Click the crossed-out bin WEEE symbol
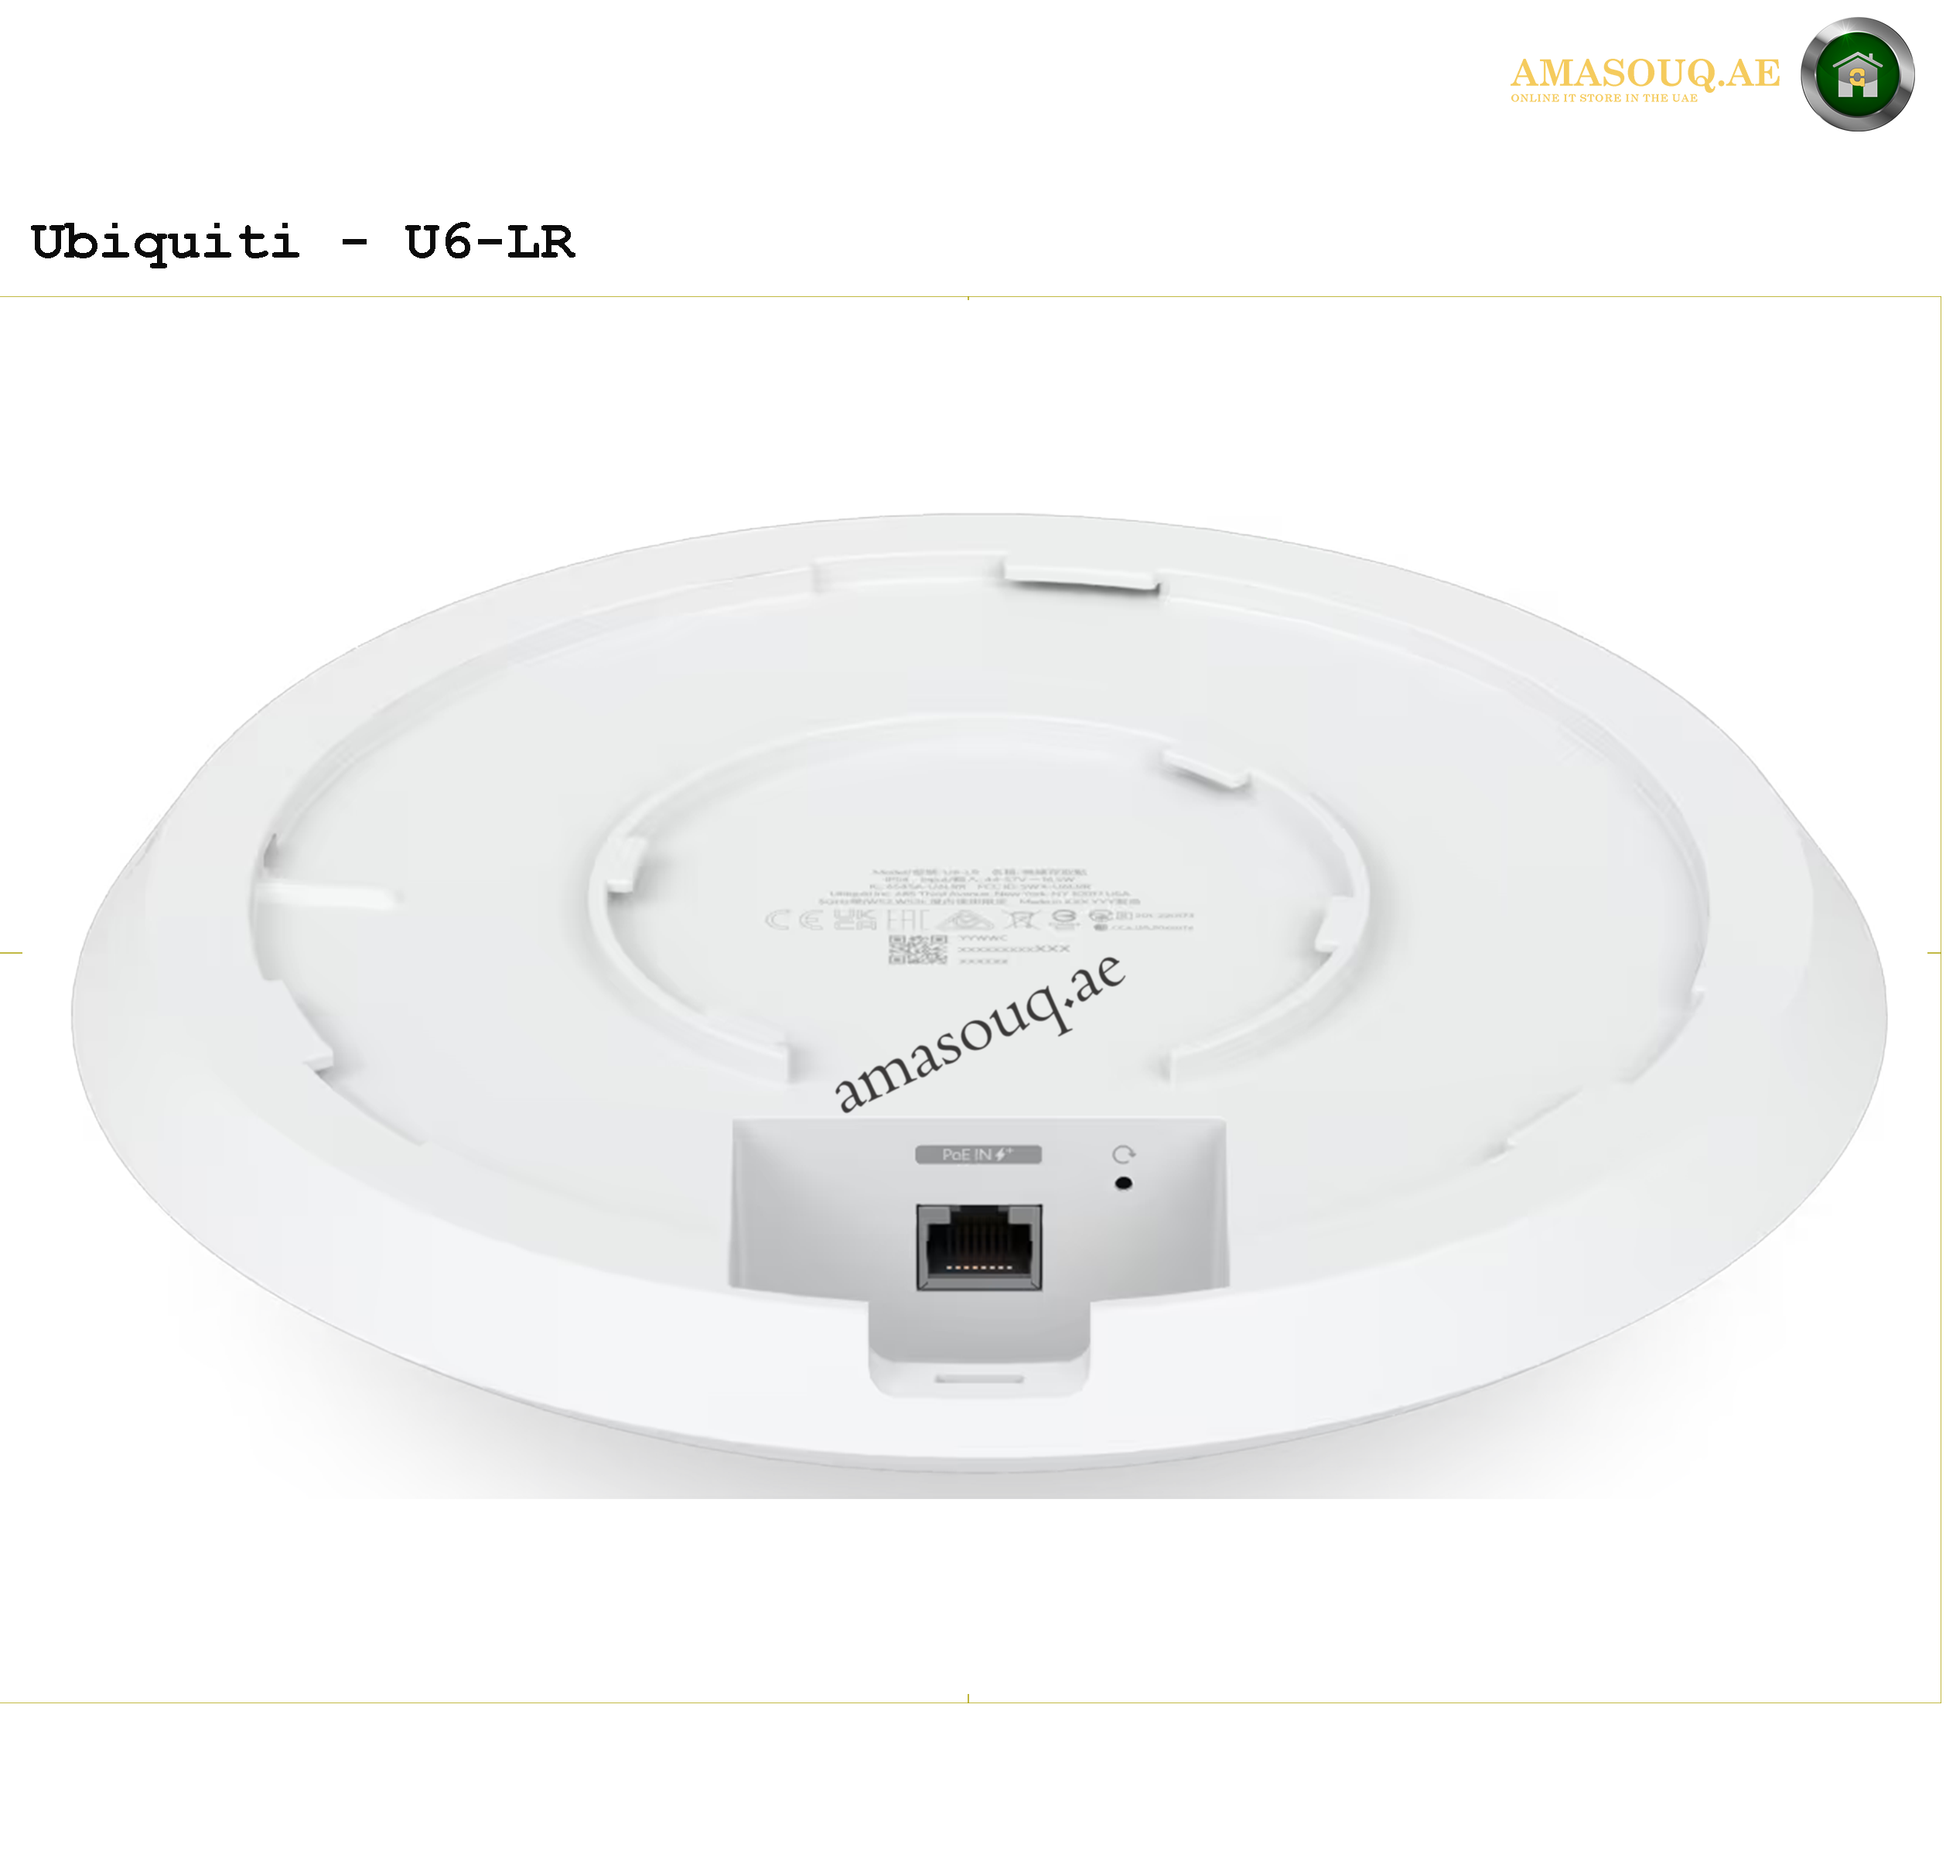 (x=1022, y=920)
